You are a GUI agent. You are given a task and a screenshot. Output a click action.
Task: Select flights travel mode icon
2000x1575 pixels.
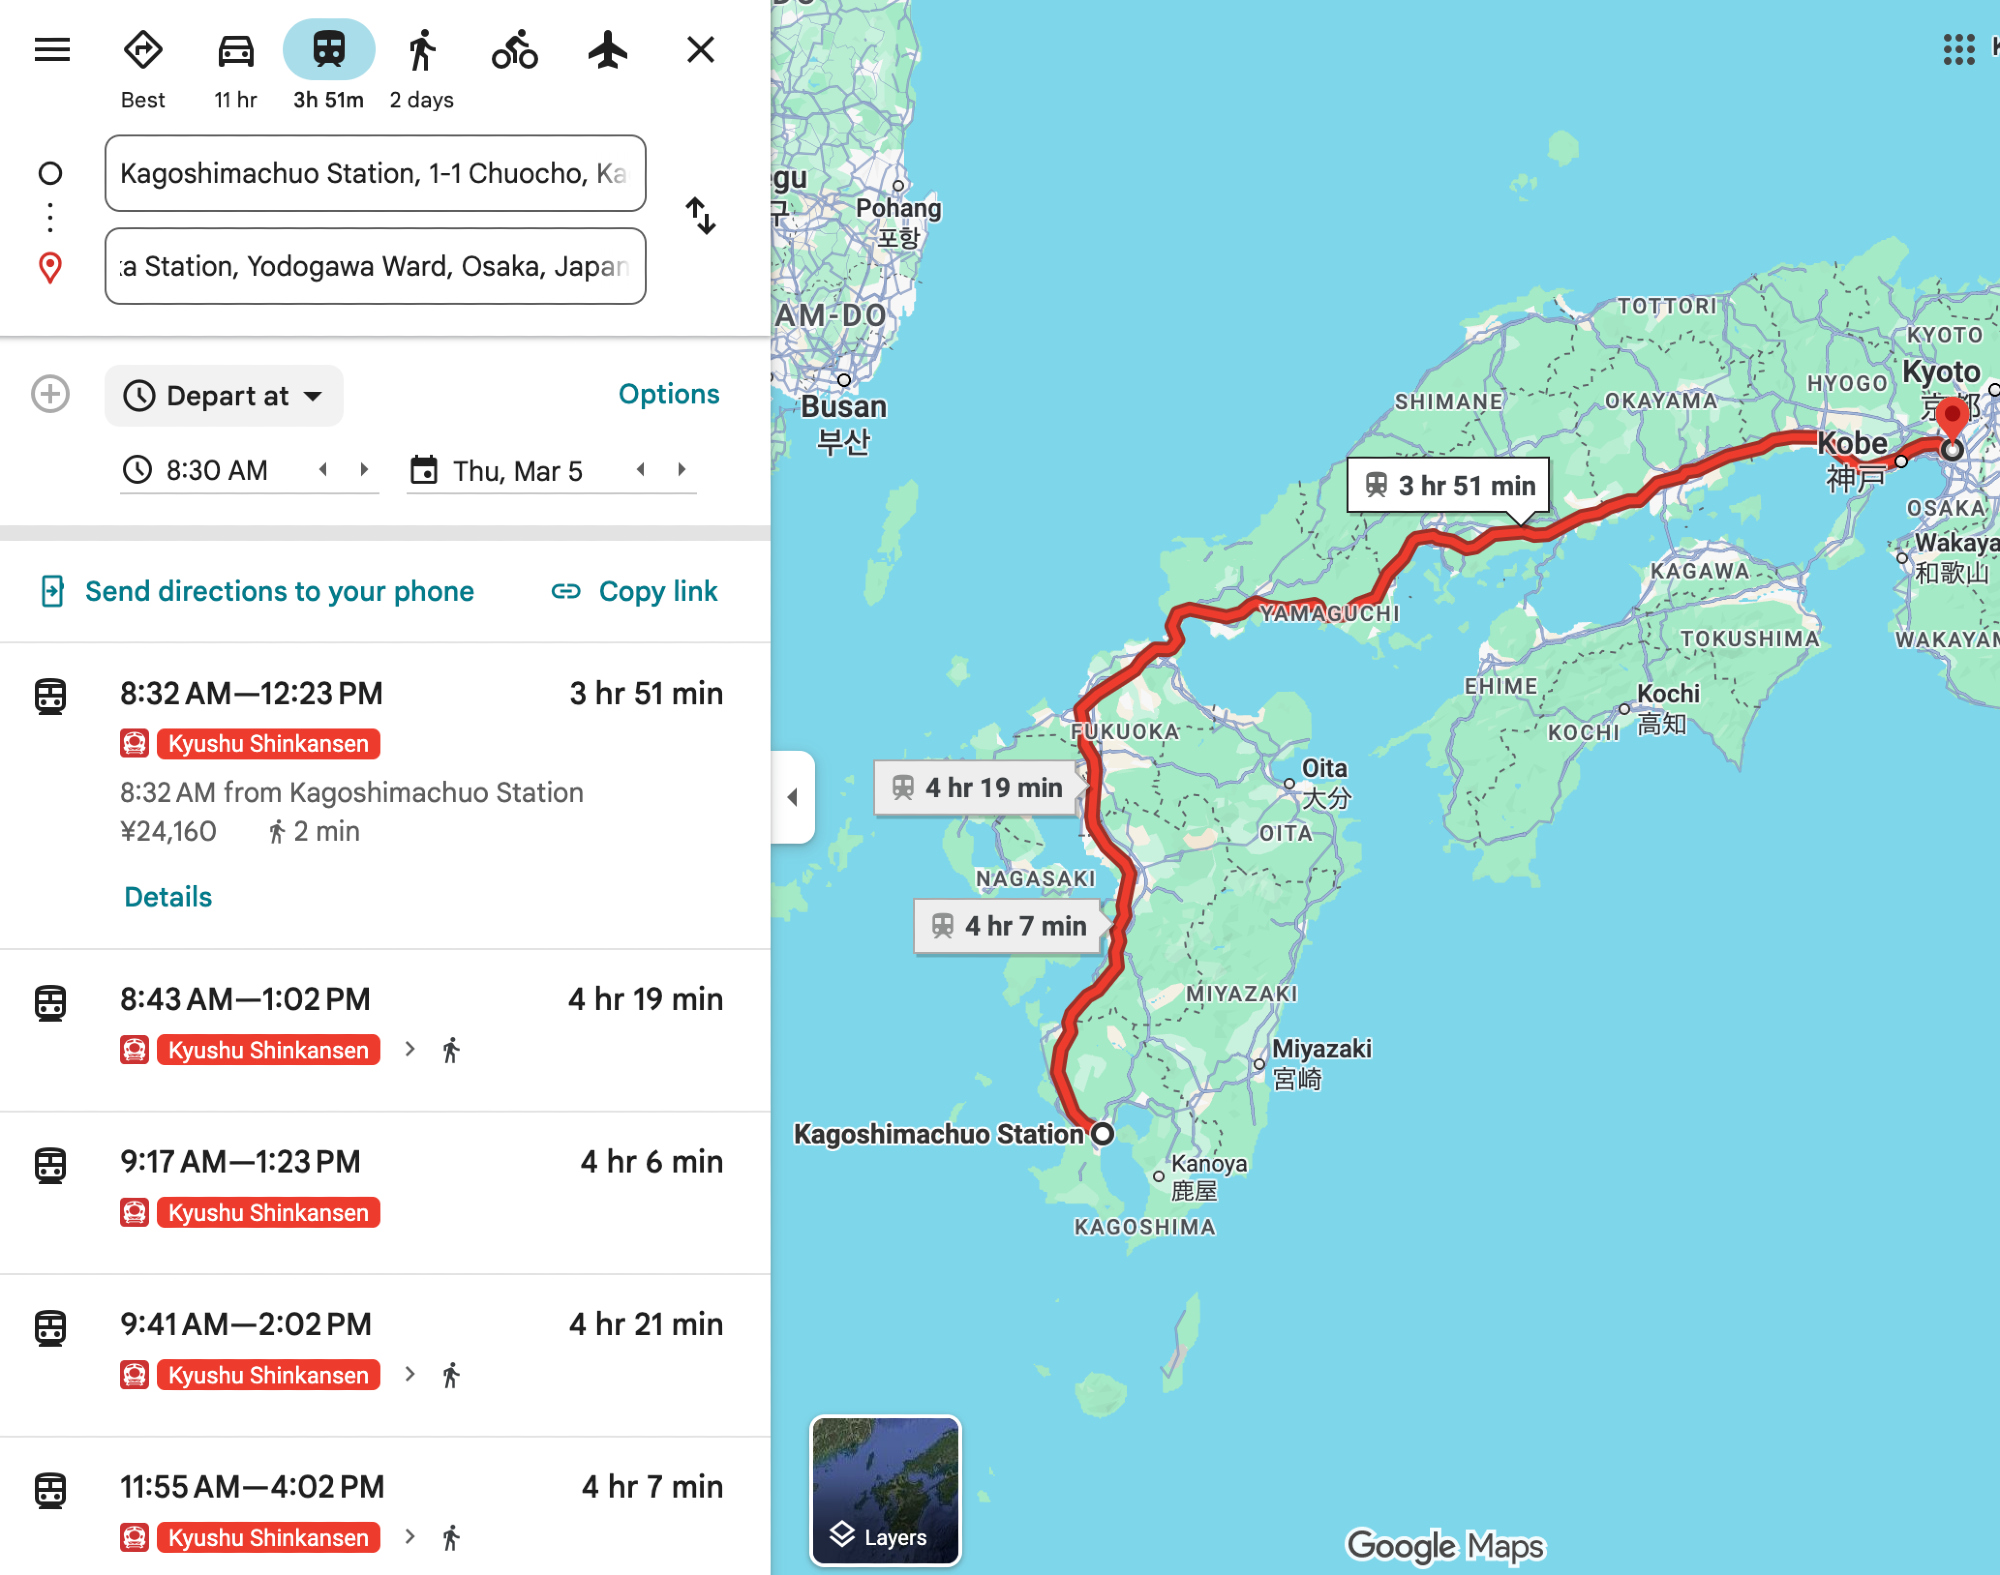[x=607, y=50]
